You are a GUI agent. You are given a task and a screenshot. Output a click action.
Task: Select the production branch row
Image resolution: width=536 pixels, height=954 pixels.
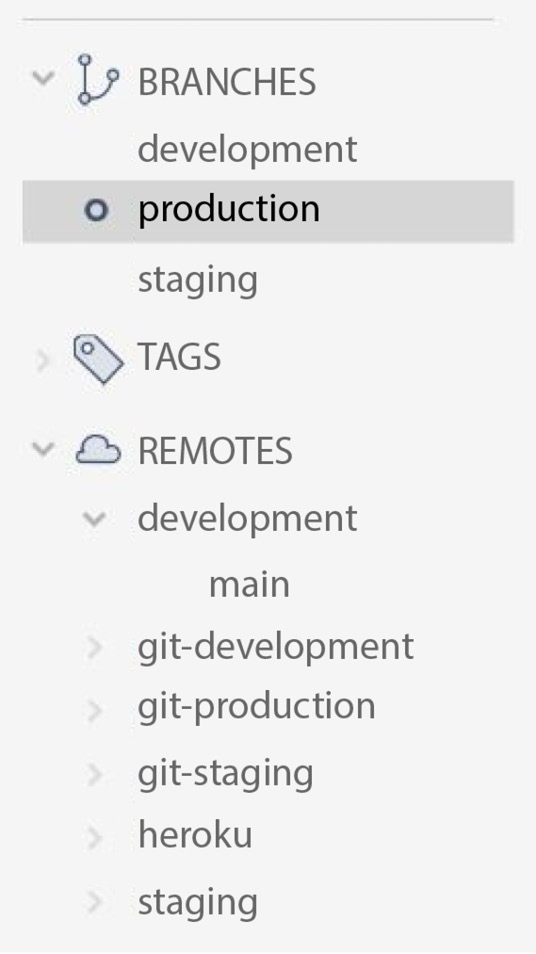click(268, 211)
